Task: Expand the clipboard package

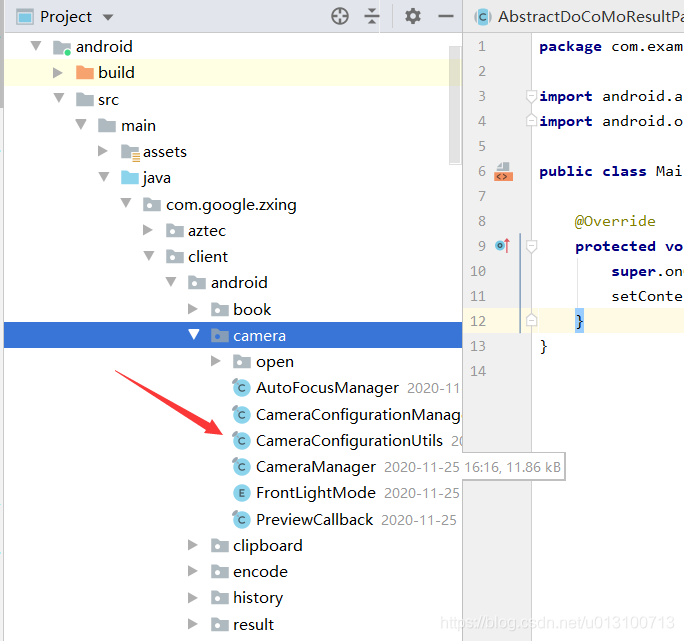Action: coord(192,545)
